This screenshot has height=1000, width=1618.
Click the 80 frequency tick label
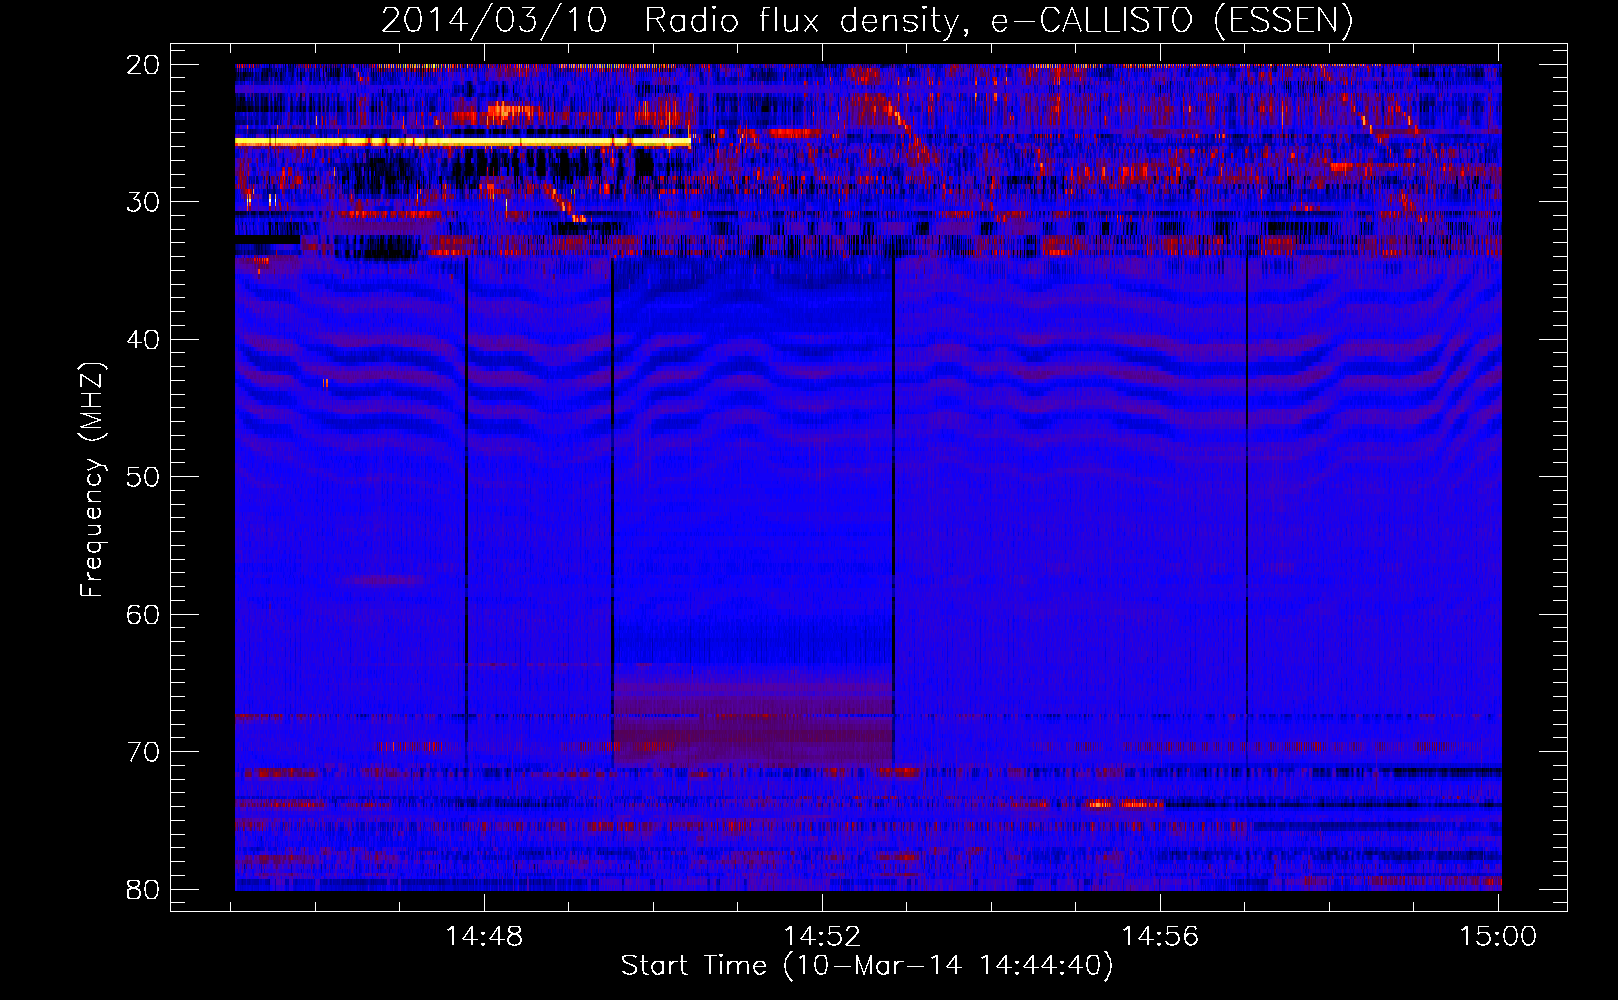point(143,890)
